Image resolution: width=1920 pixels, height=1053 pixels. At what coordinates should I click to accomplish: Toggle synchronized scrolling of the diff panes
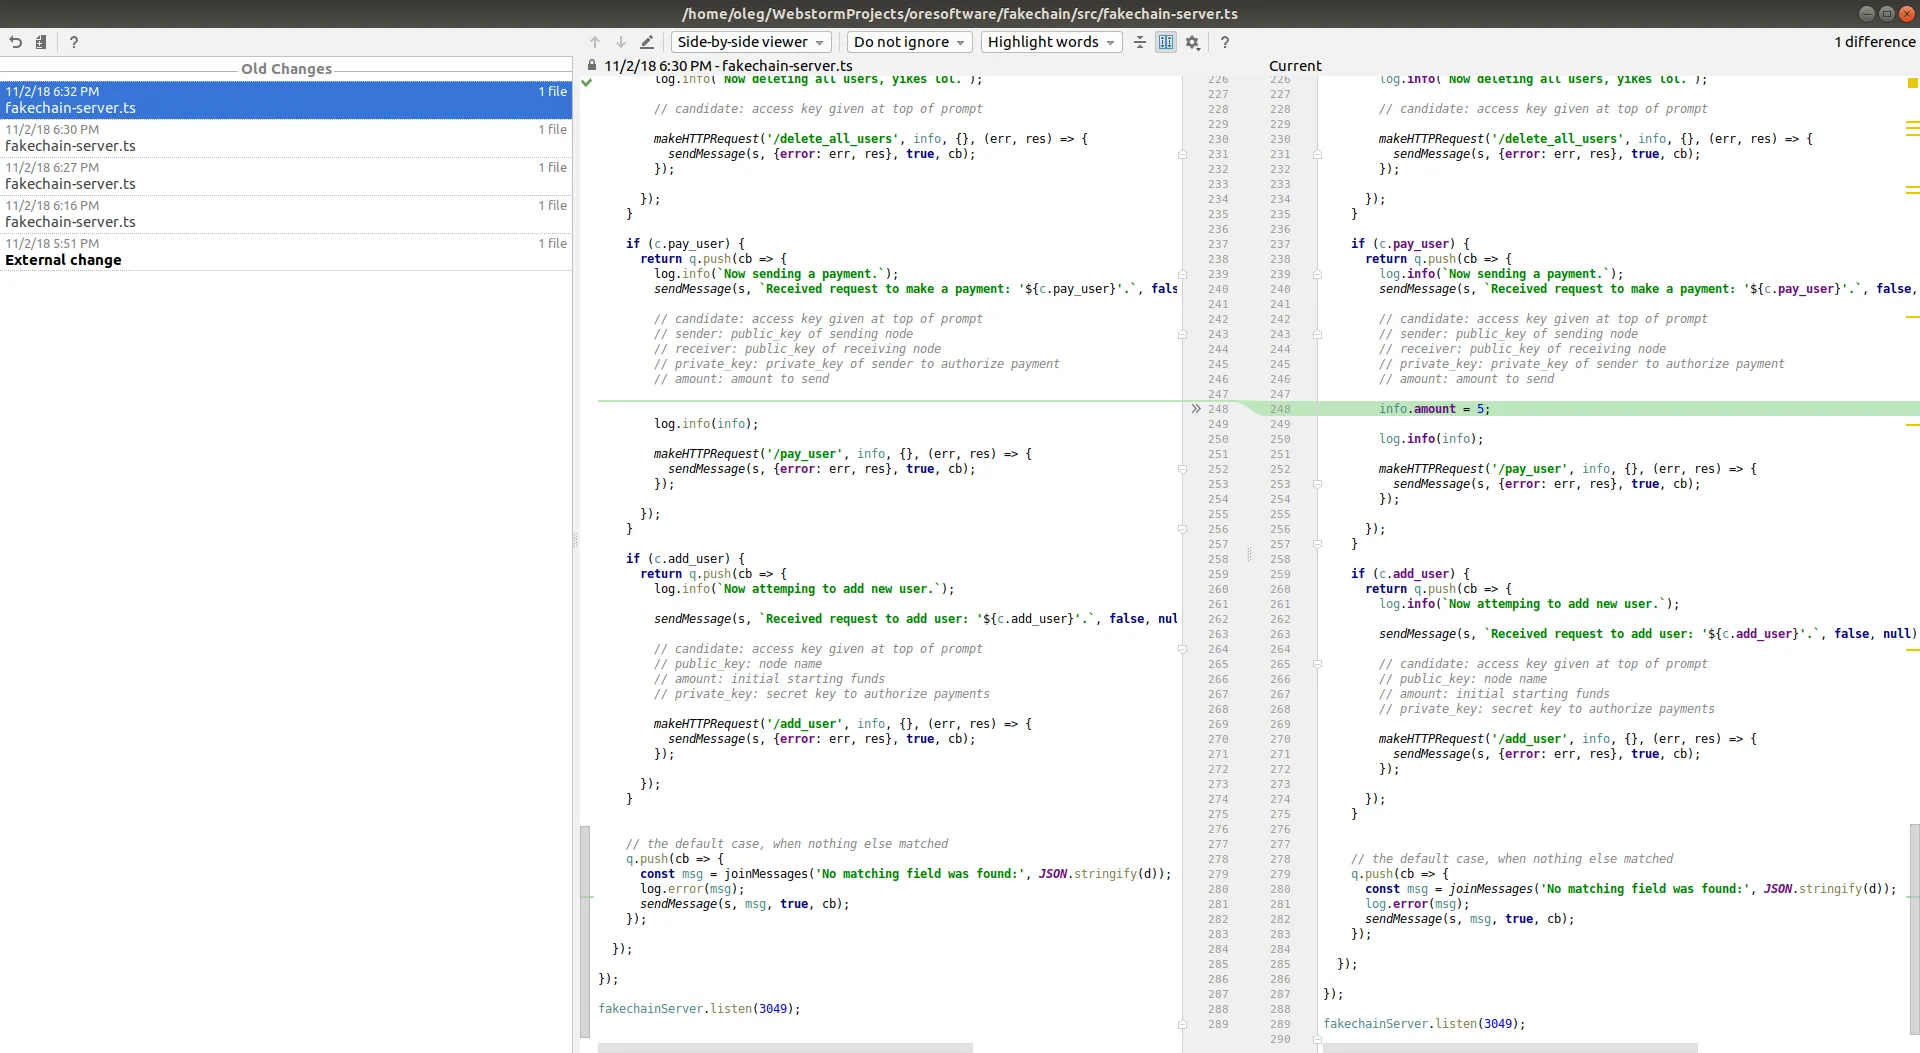(1166, 42)
